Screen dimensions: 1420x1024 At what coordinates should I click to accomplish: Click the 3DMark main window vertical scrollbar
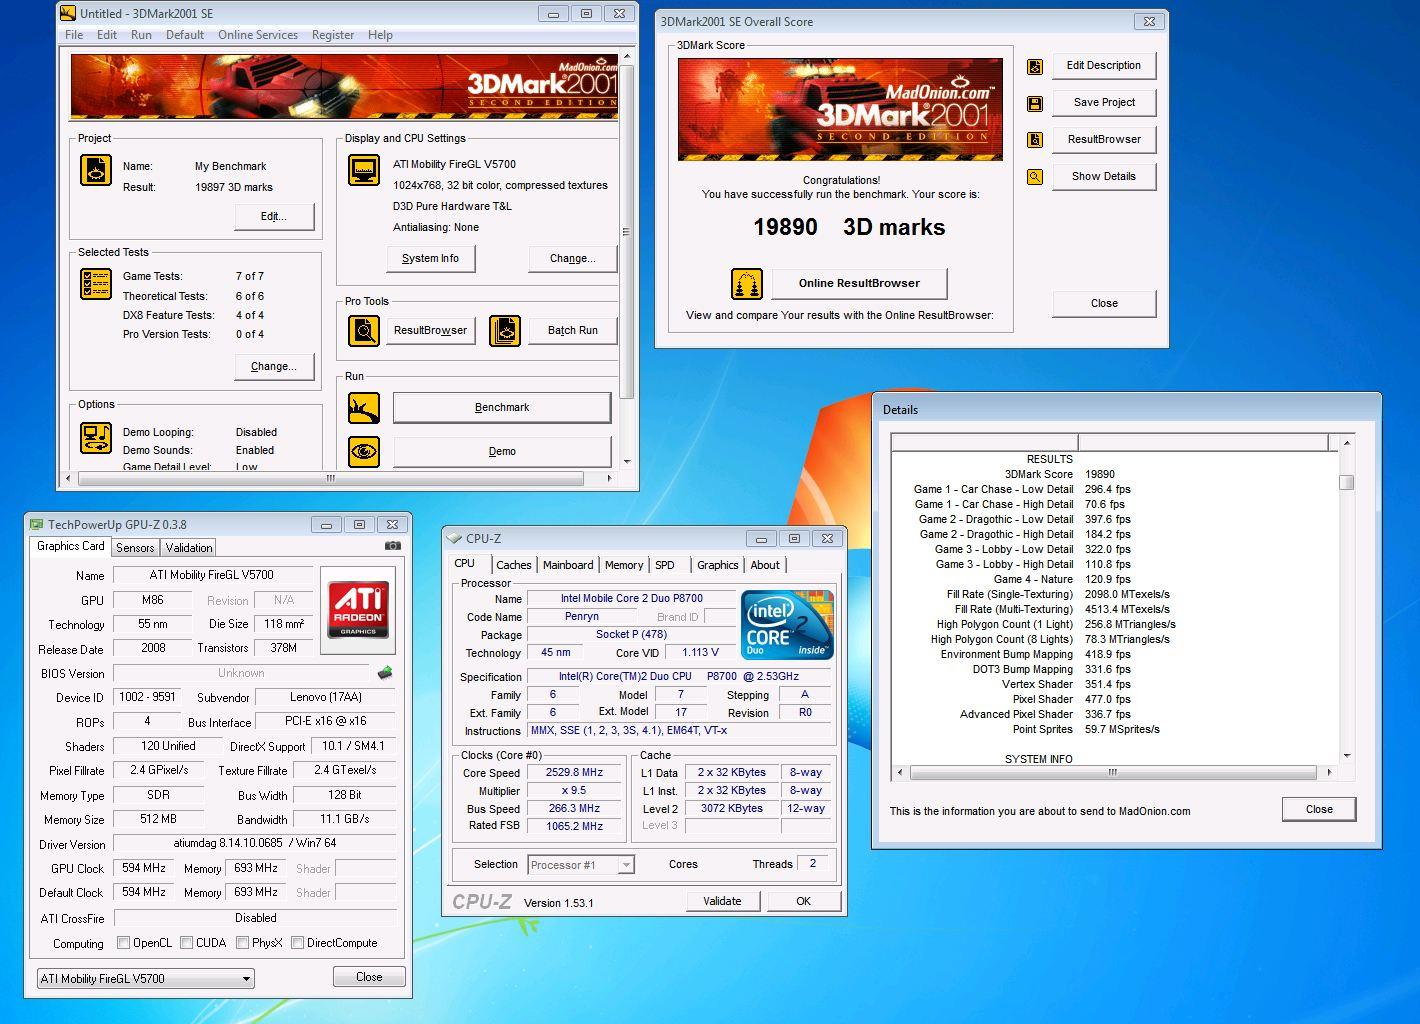click(x=626, y=260)
